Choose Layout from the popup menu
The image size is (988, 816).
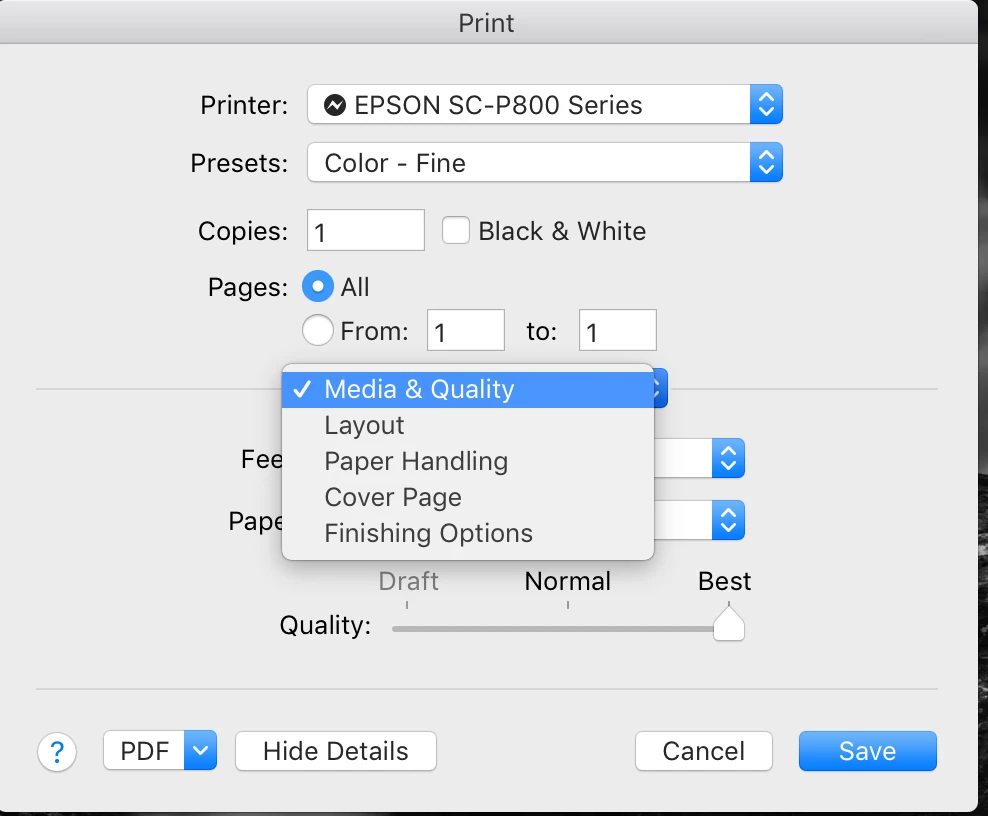[364, 425]
